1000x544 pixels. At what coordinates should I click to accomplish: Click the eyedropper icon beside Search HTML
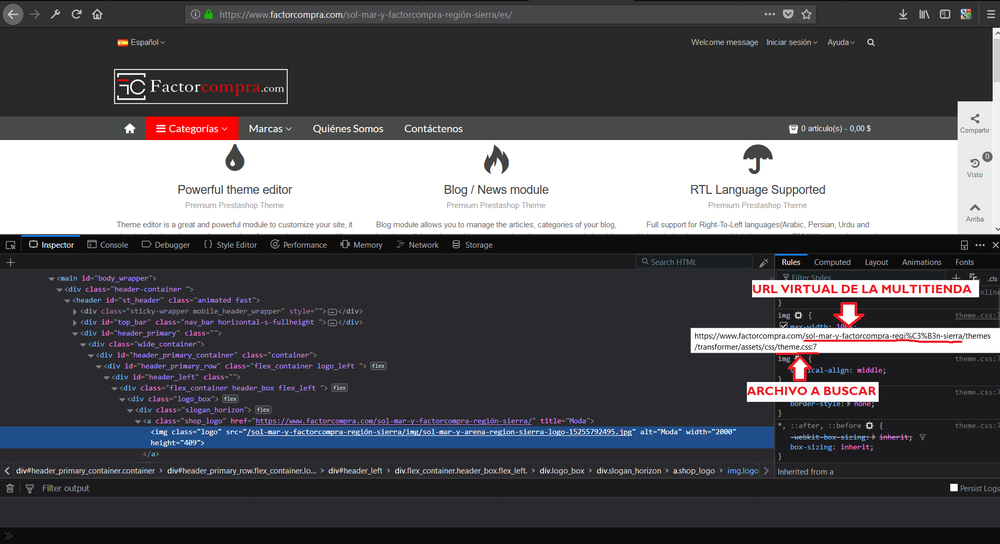click(764, 262)
